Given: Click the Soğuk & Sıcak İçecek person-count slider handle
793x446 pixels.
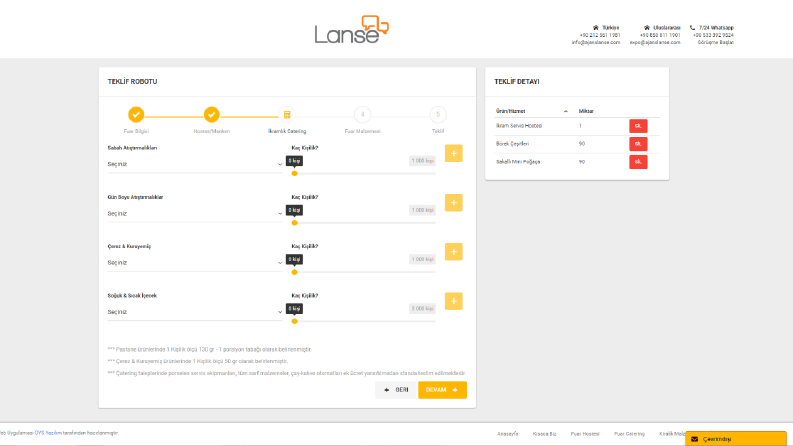Looking at the screenshot, I should 294,321.
